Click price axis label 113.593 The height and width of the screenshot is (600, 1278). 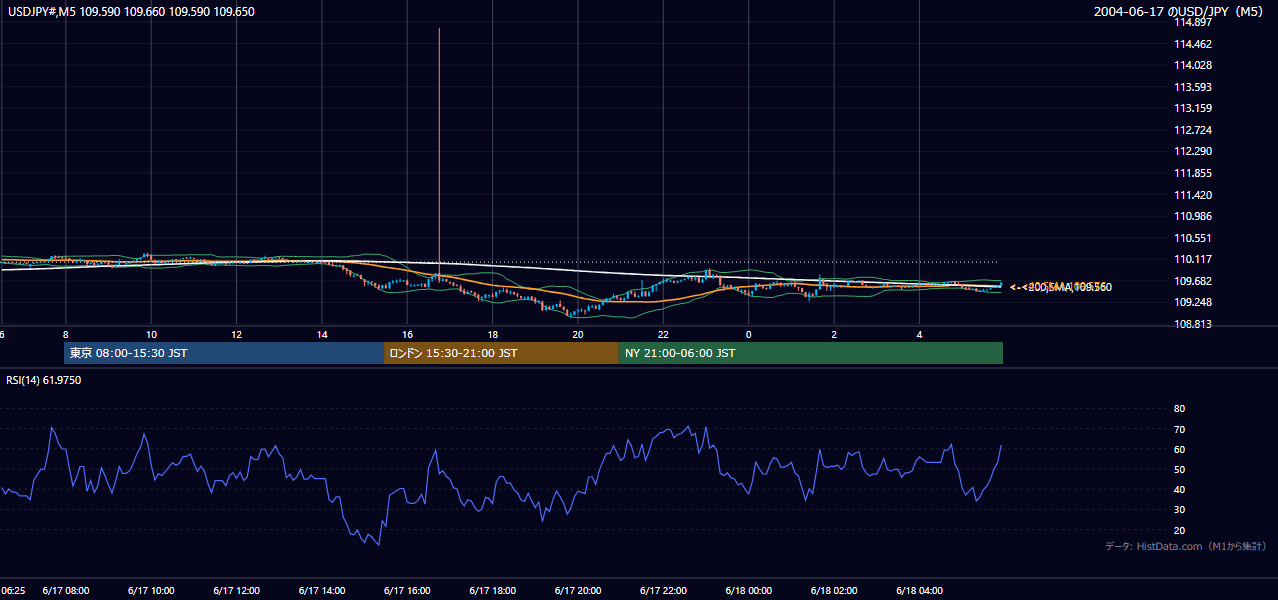click(1192, 87)
